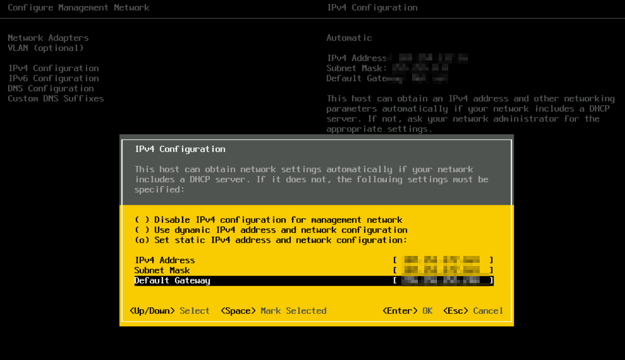The image size is (625, 360).
Task: Click Subnet Mask line in right panel
Action: pyautogui.click(x=387, y=68)
